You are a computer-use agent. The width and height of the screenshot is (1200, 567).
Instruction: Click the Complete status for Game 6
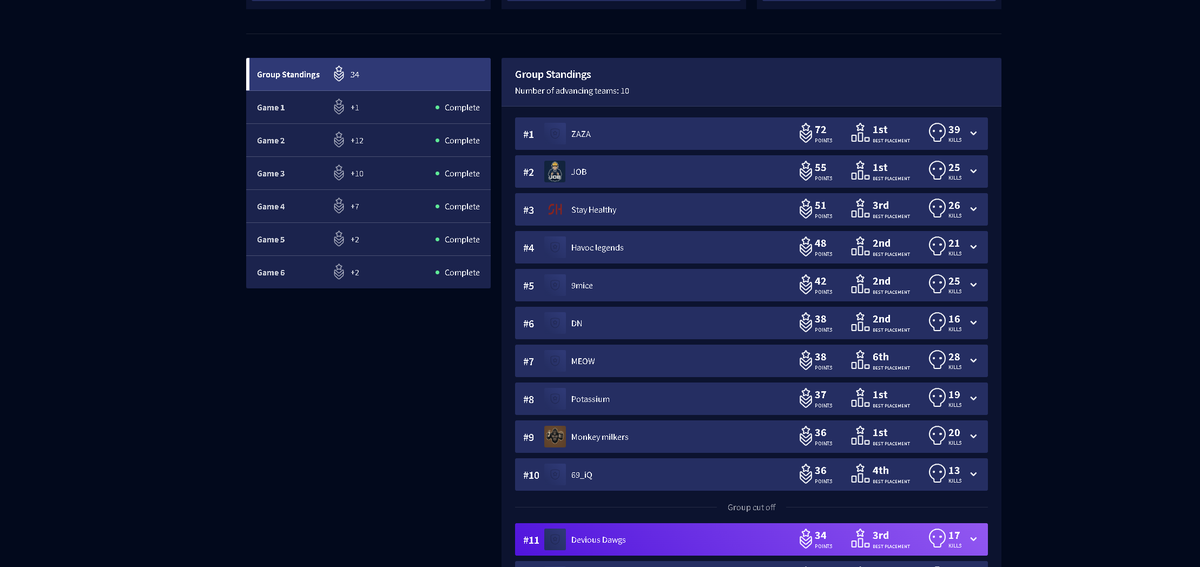pyautogui.click(x=458, y=272)
